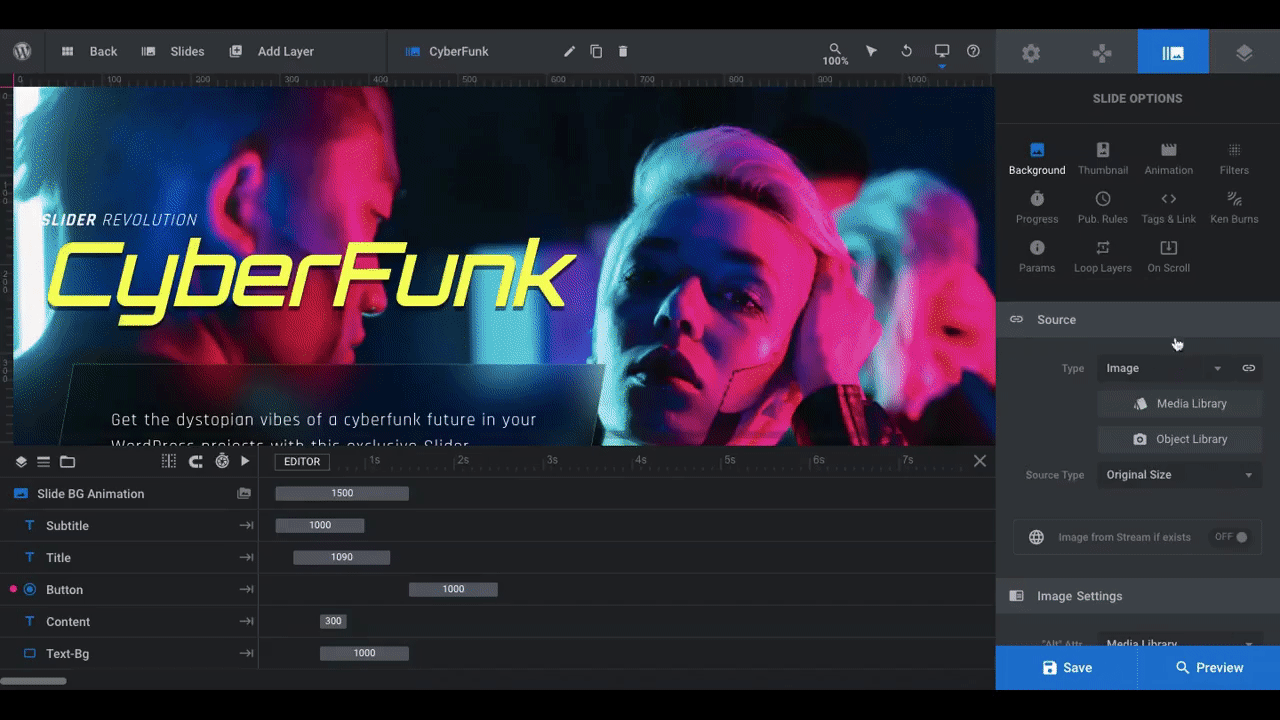Open the WordPress logo menu
Viewport: 1280px width, 720px height.
click(22, 51)
